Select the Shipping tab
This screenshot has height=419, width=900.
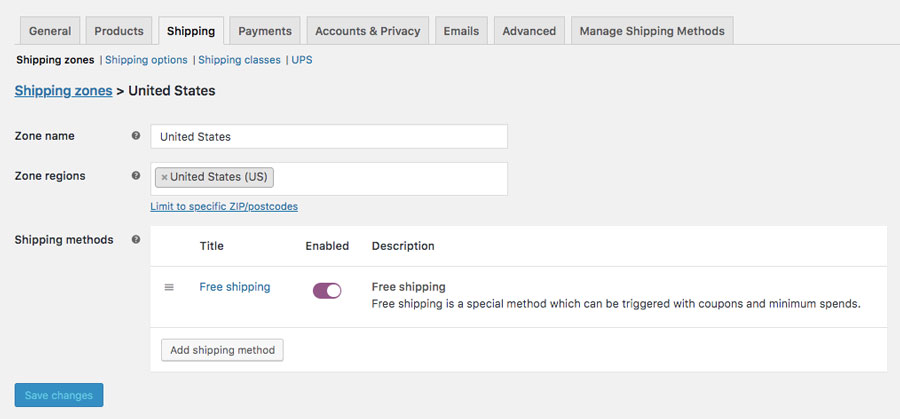coord(191,31)
